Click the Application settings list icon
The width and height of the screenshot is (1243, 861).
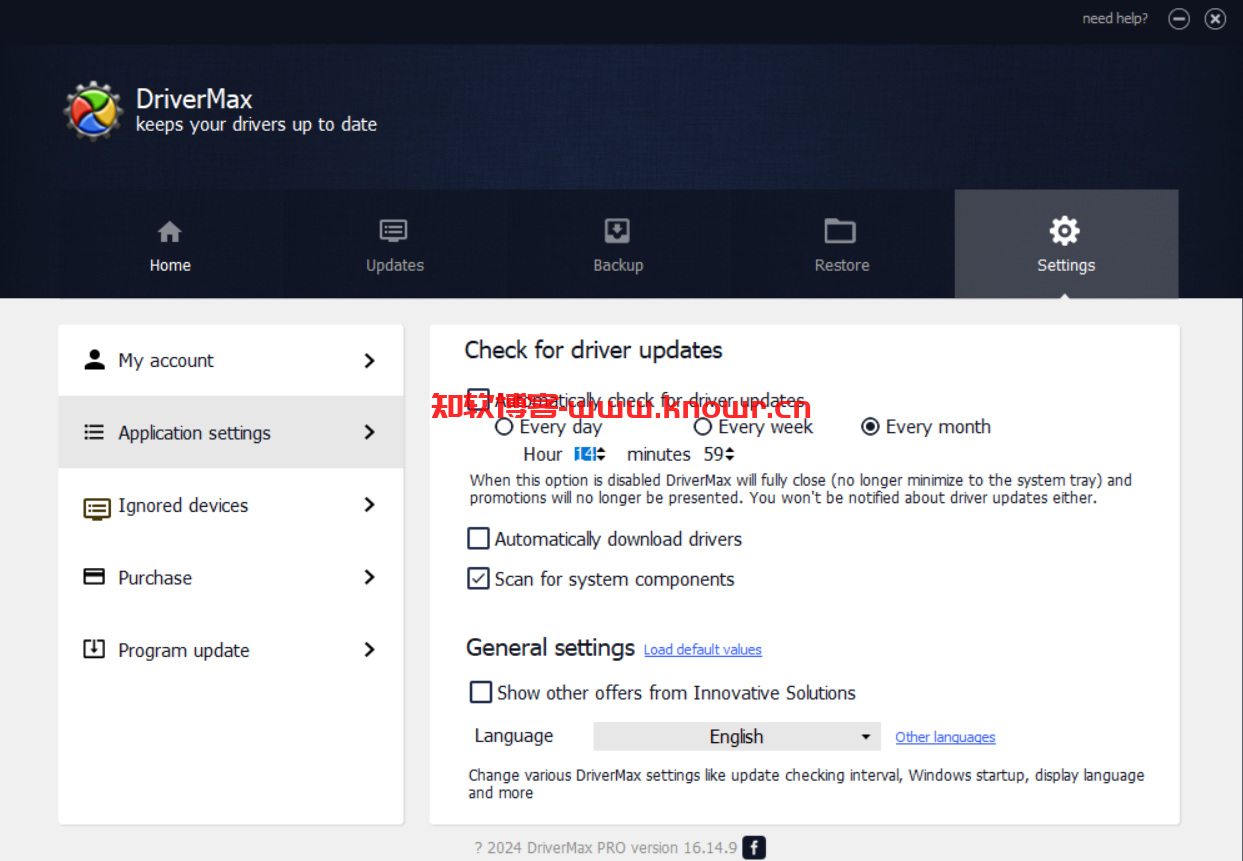tap(94, 432)
